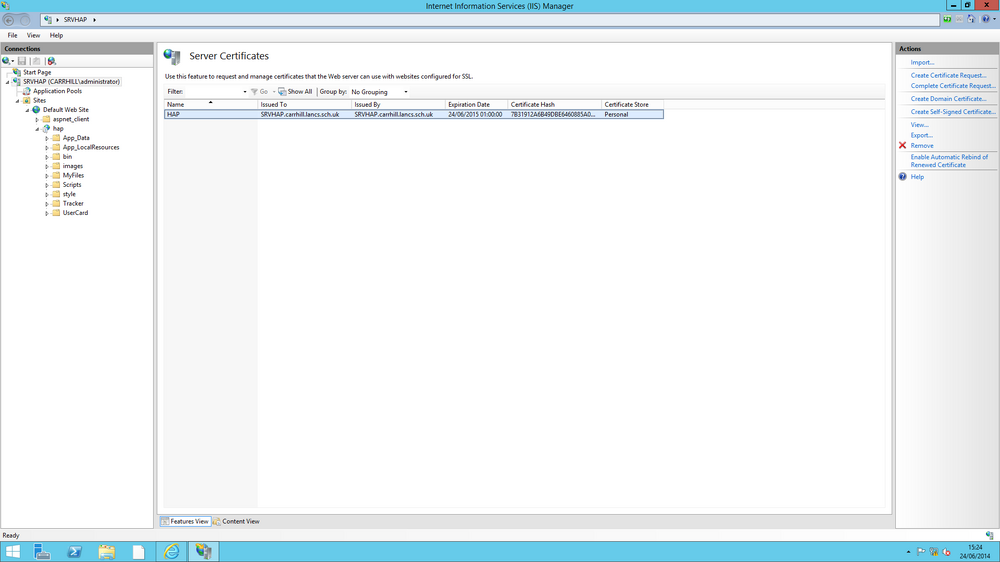Select the Scripts folder in tree
1000x562 pixels.
(x=71, y=185)
